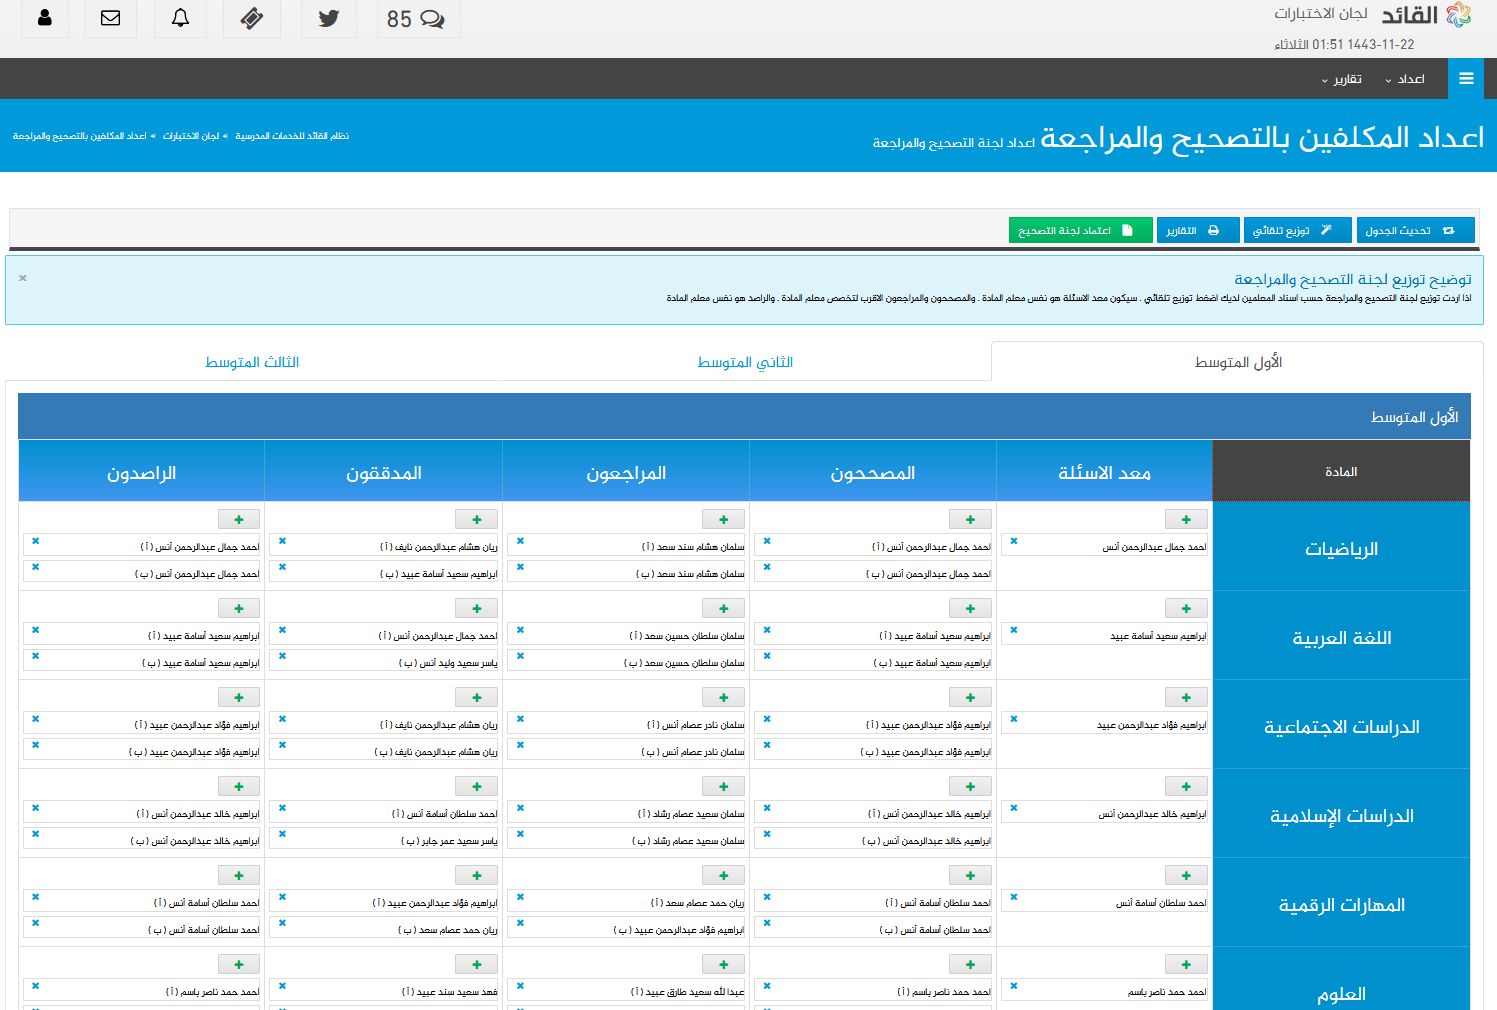Image resolution: width=1497 pixels, height=1010 pixels.
Task: Expand the اعداد dropdown menu
Action: click(x=1404, y=79)
